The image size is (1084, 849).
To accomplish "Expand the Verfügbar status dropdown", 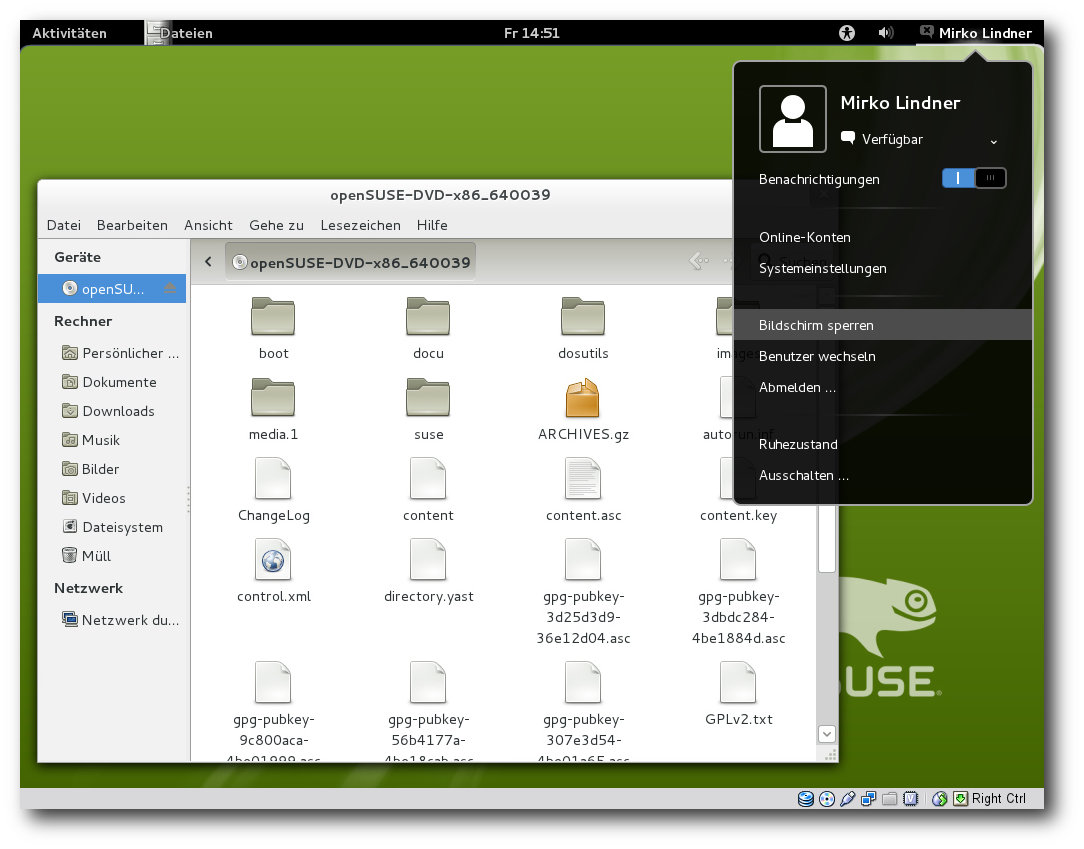I will pos(993,141).
